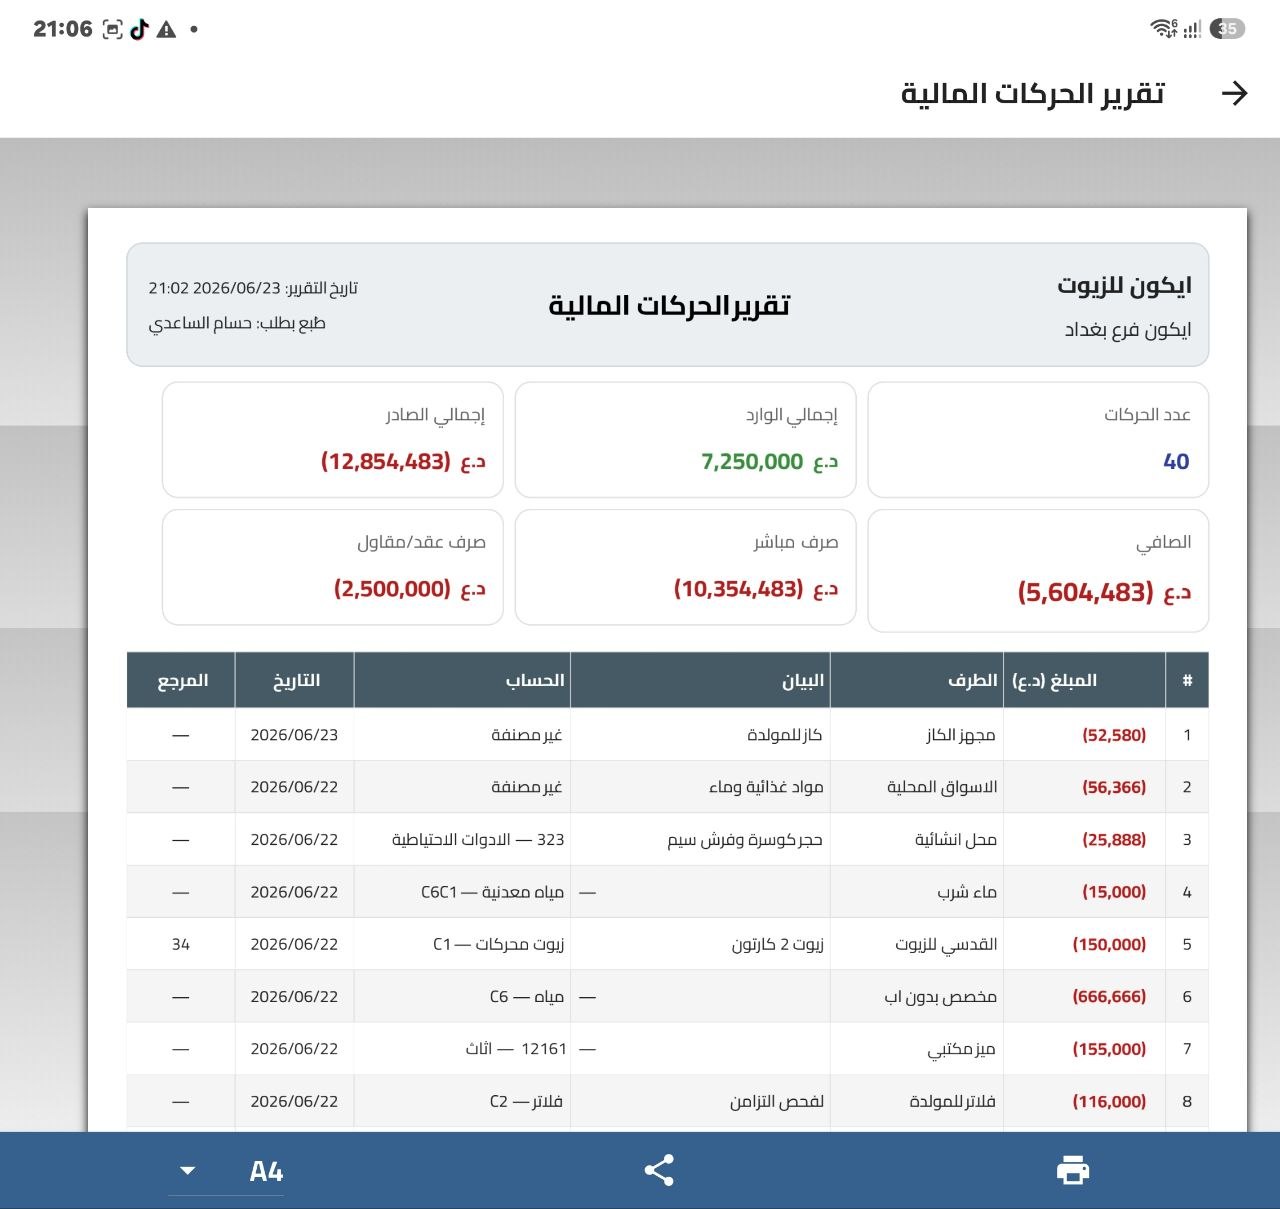Tap the Wi-Fi icon in the status bar
1280x1209 pixels.
coord(1164,28)
